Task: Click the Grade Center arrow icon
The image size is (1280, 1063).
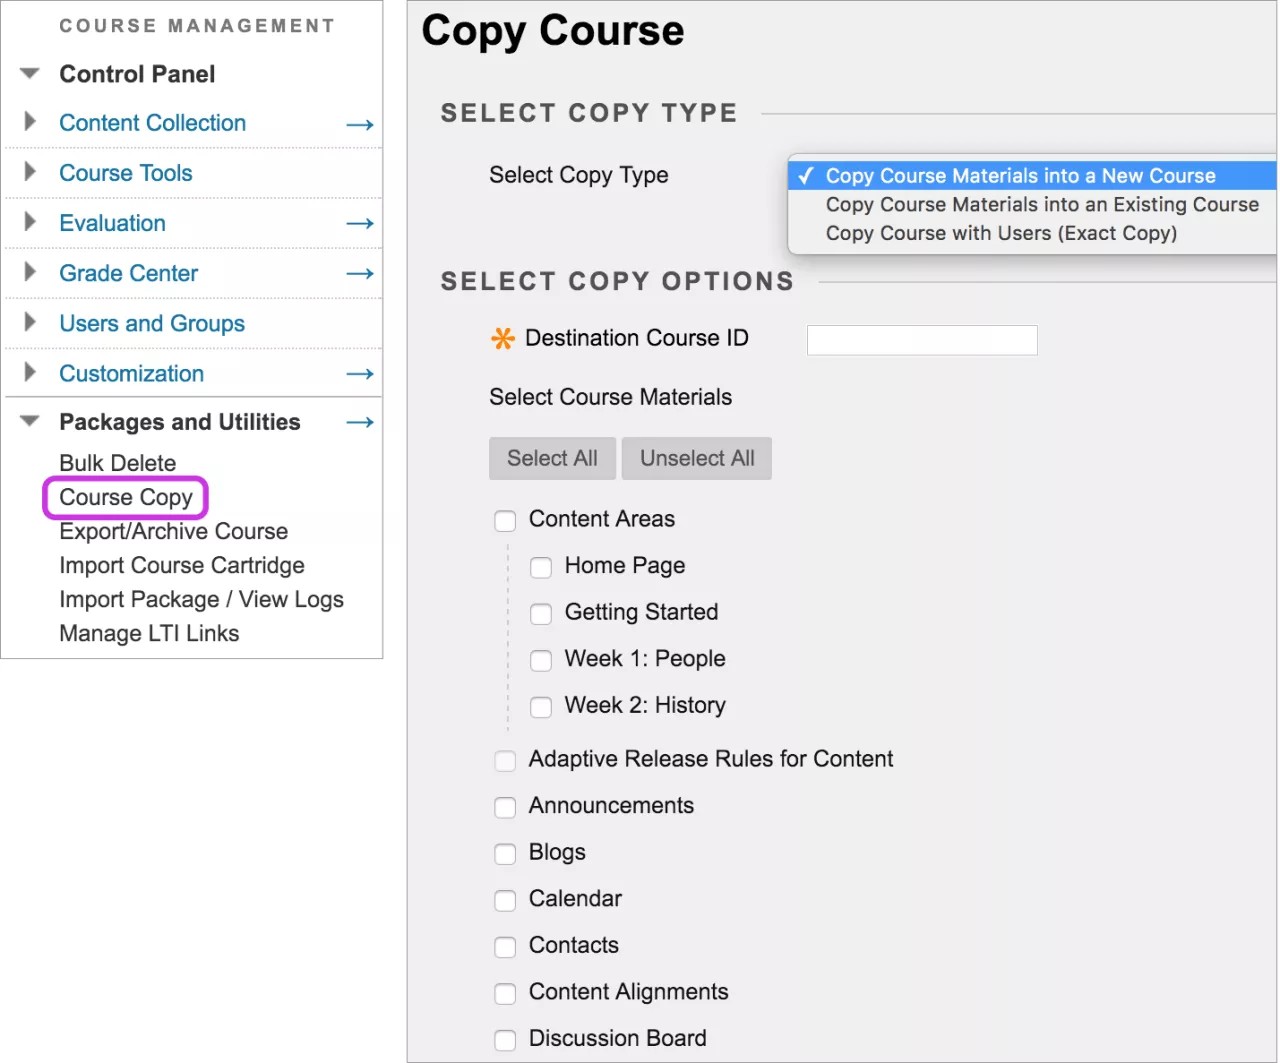Action: [359, 273]
